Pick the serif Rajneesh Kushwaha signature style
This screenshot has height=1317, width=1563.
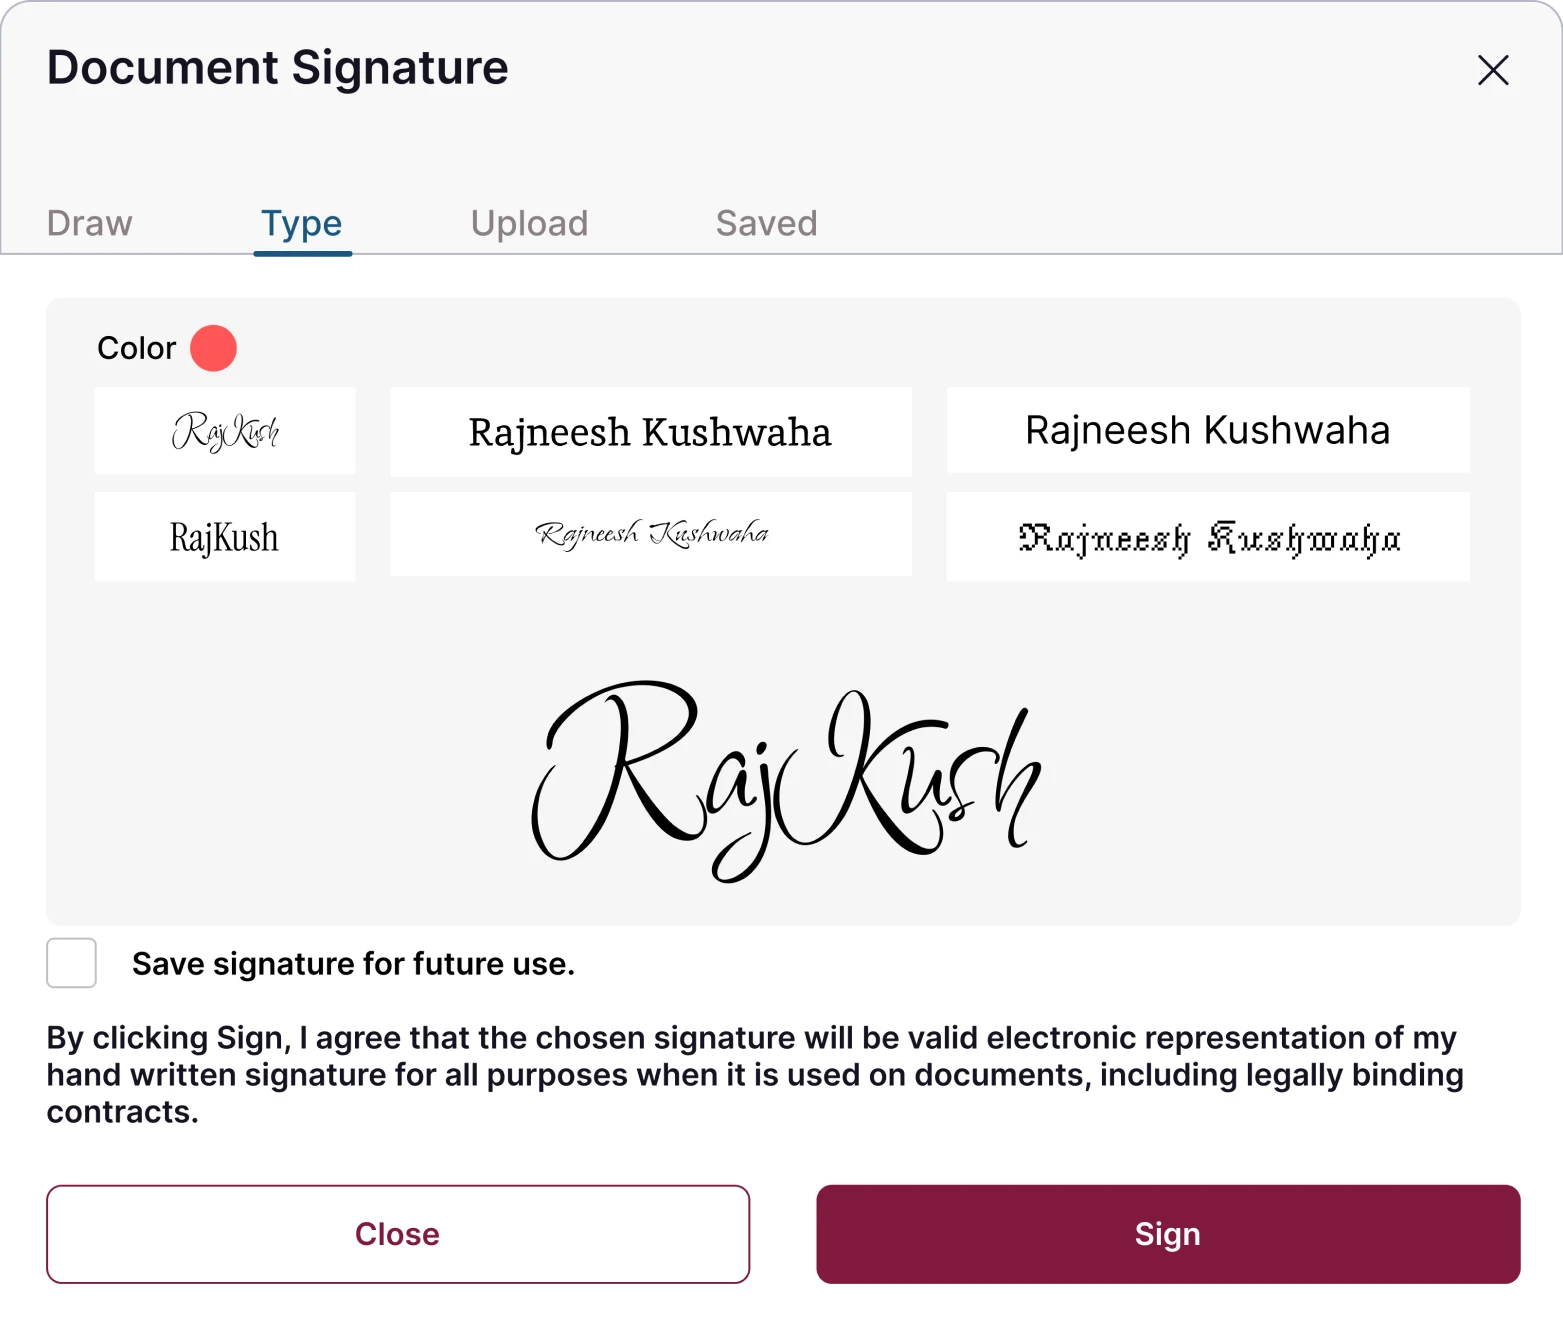650,432
